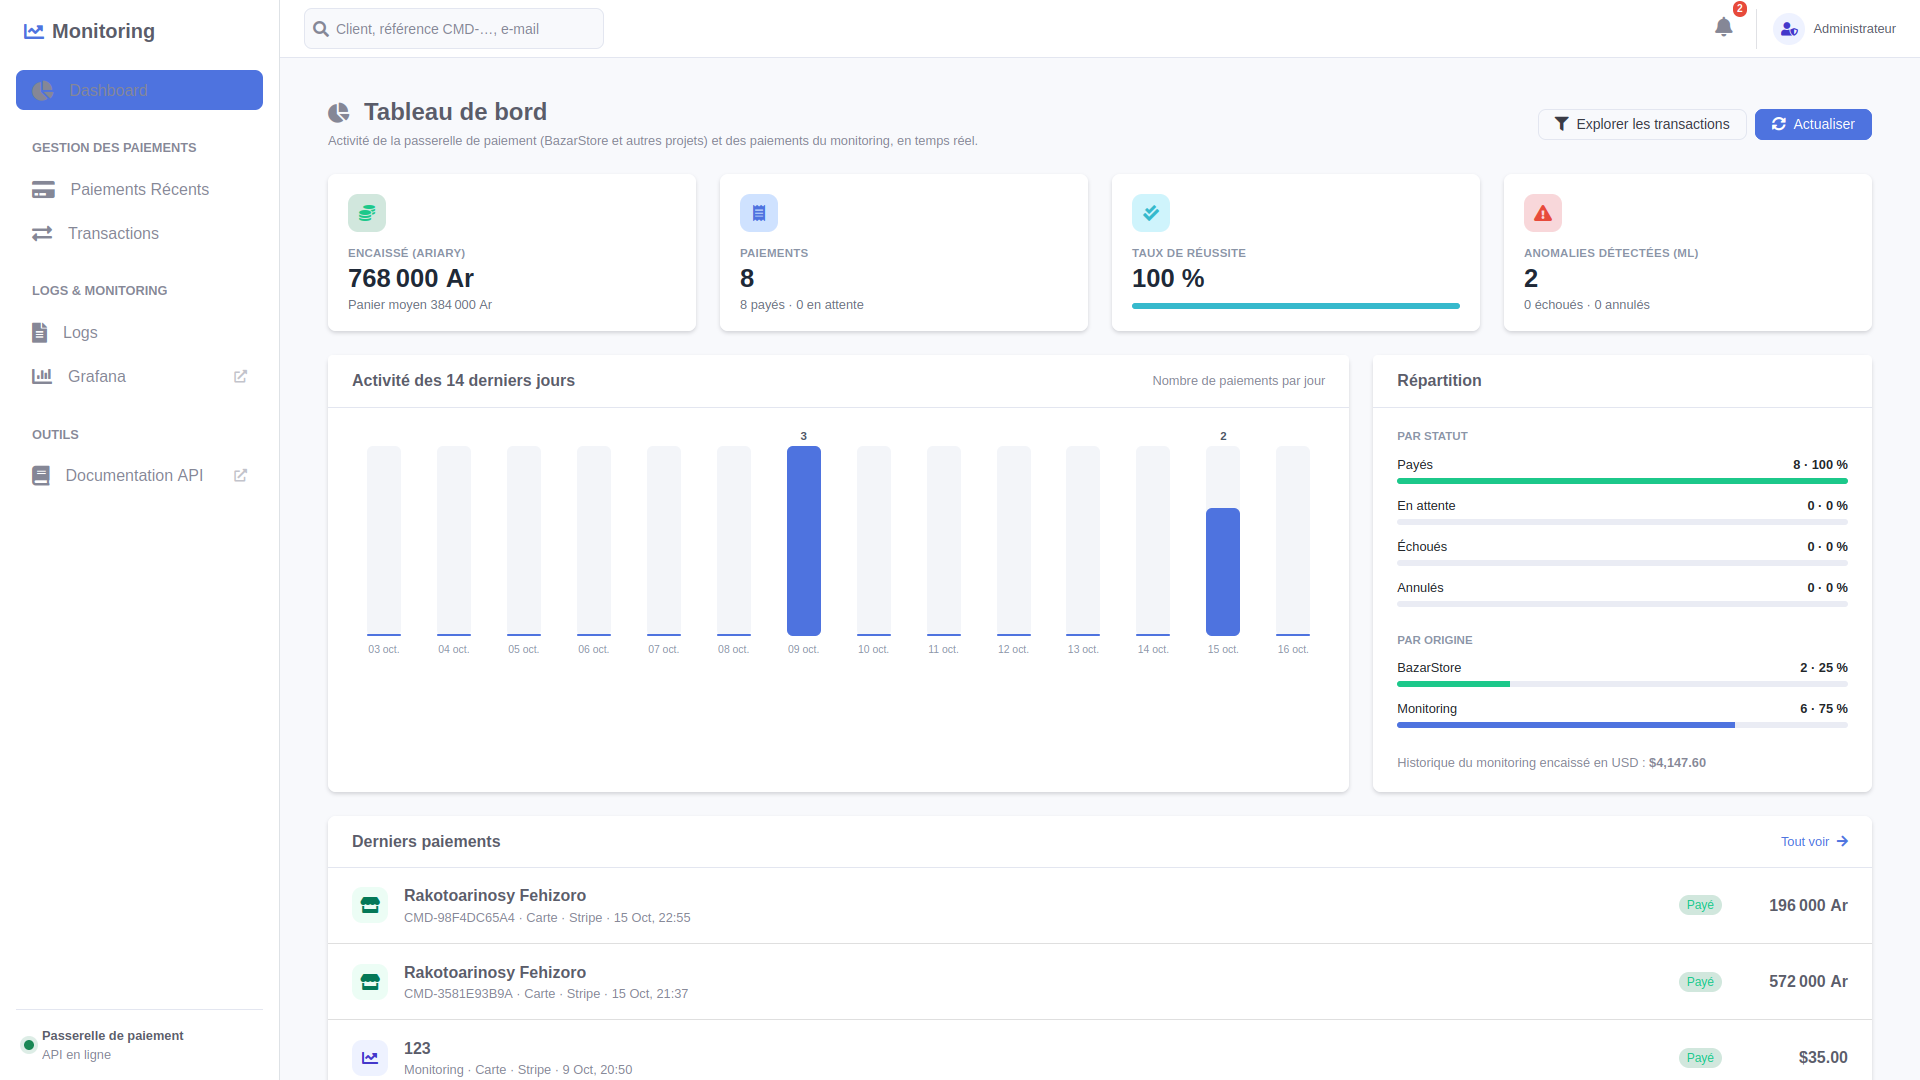Click the search magnifier icon

[x=321, y=29]
